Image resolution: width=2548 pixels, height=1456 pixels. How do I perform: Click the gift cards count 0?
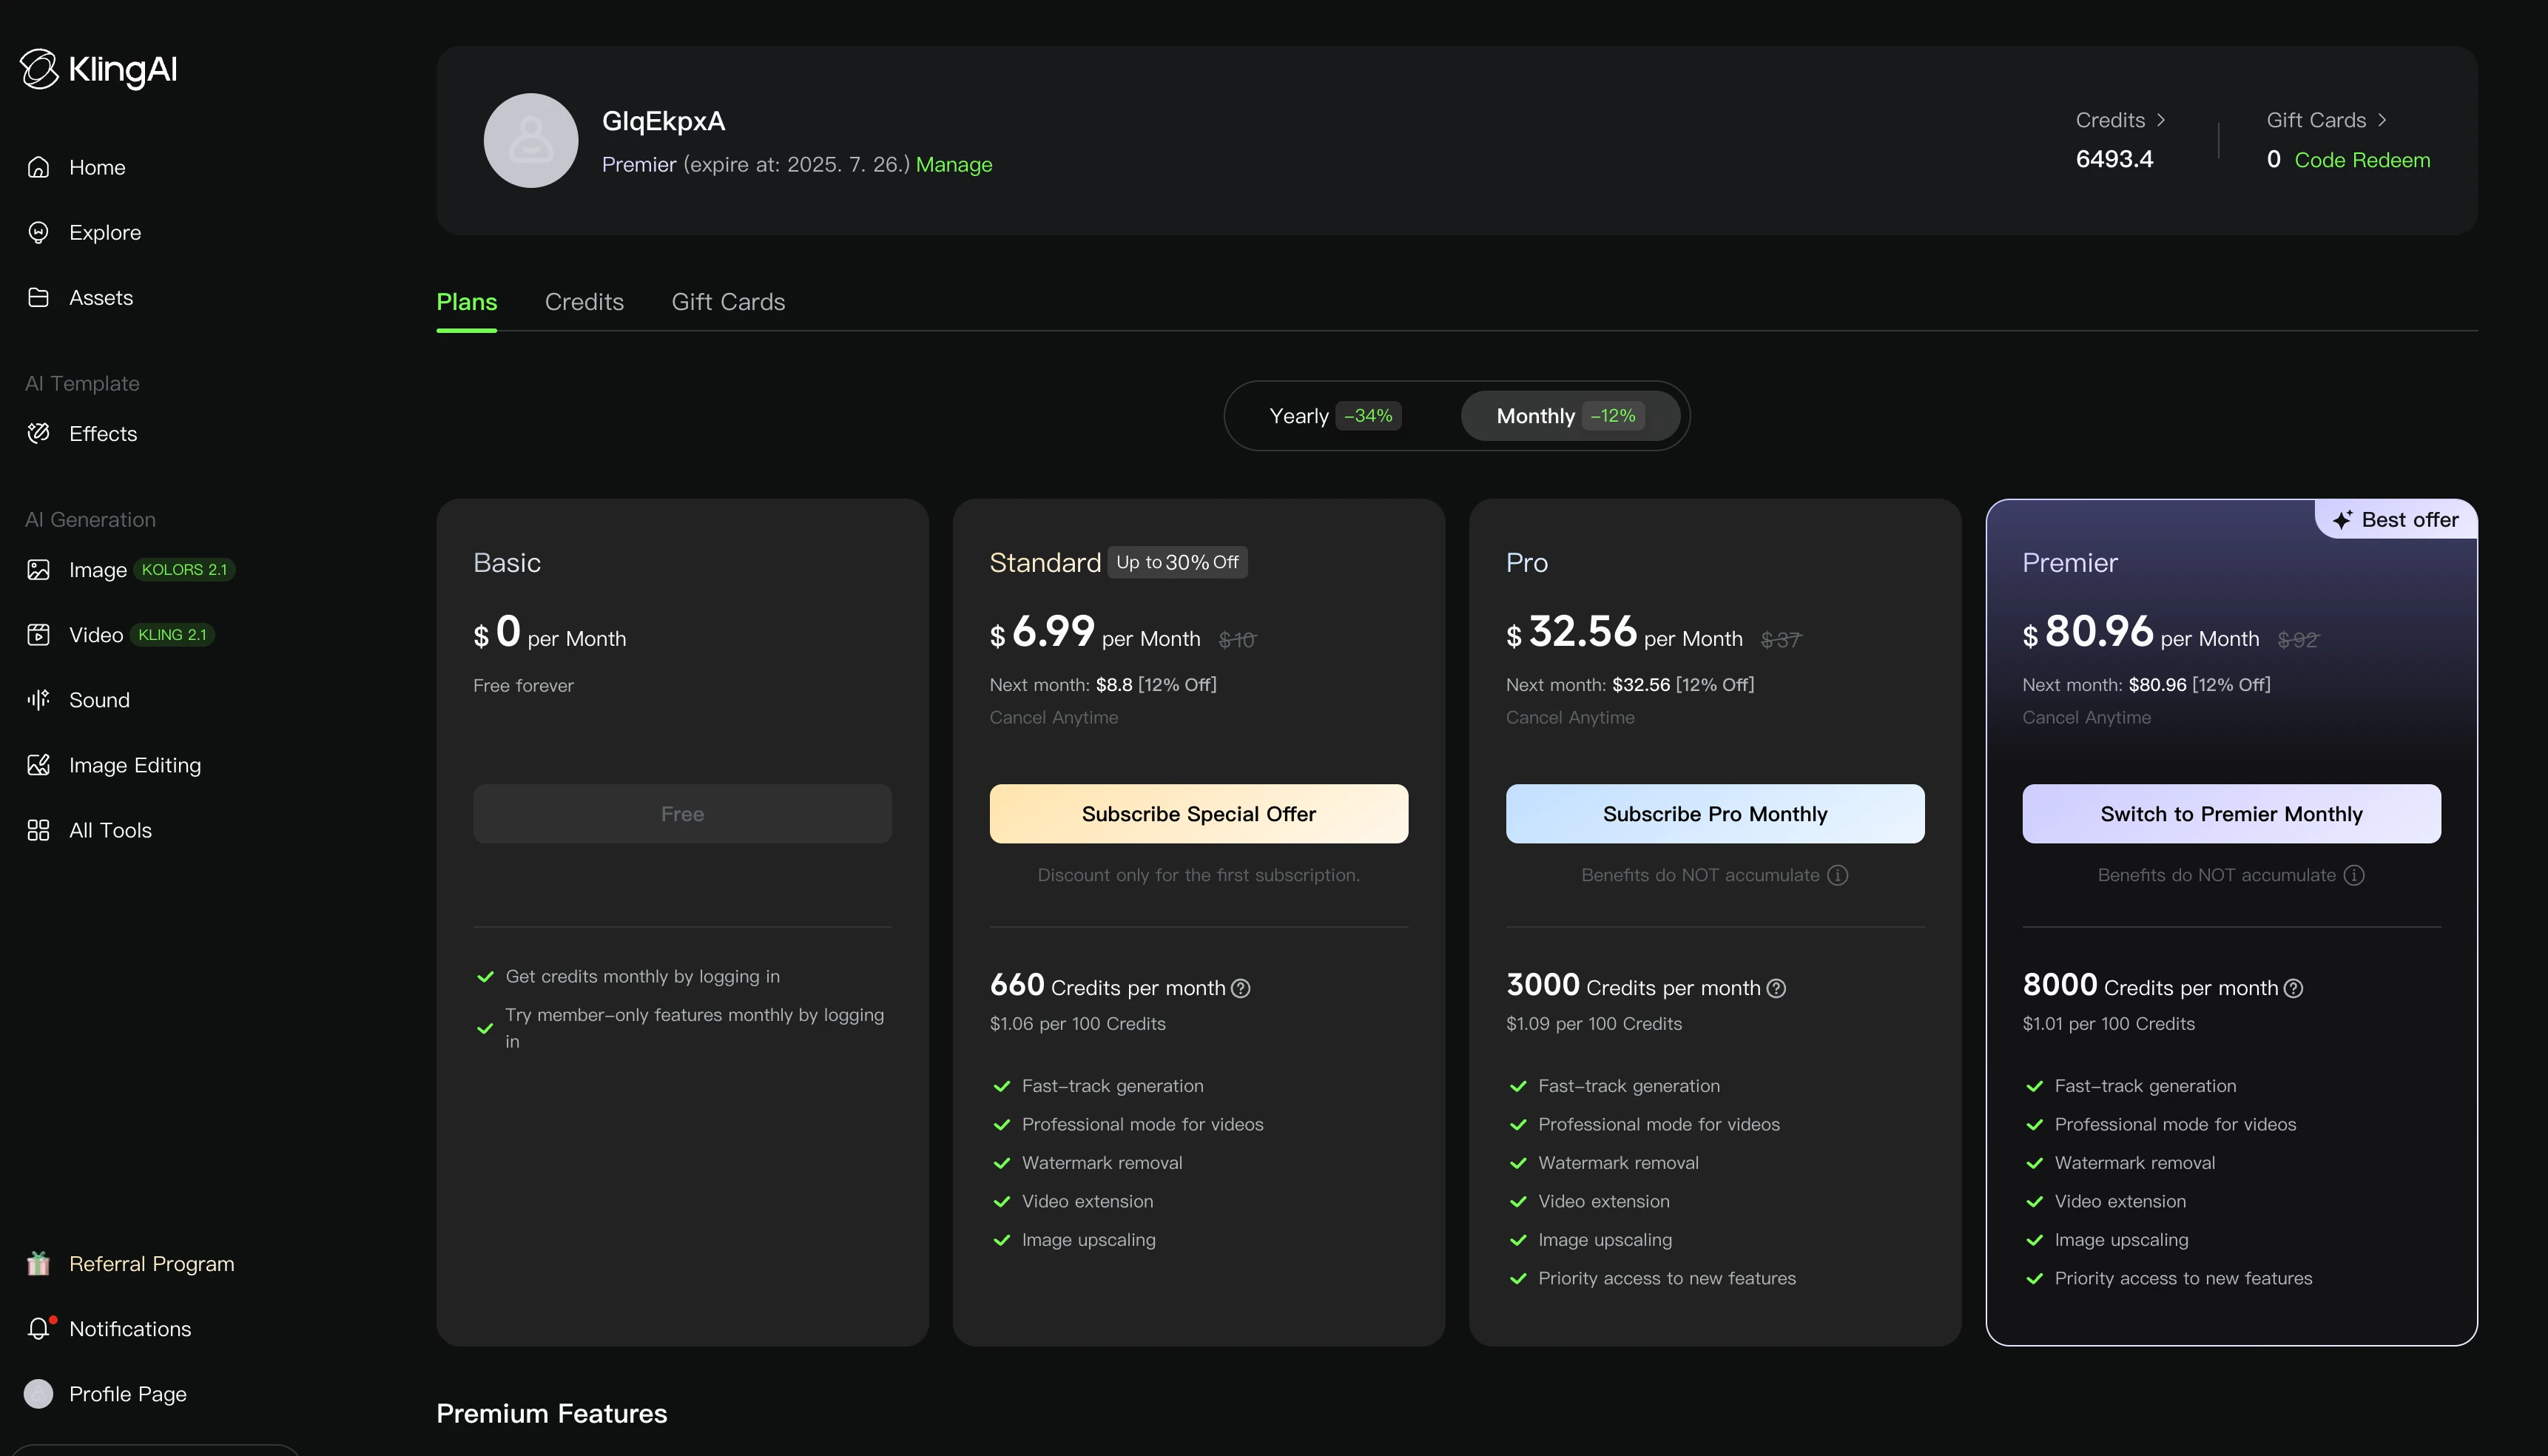click(2273, 160)
